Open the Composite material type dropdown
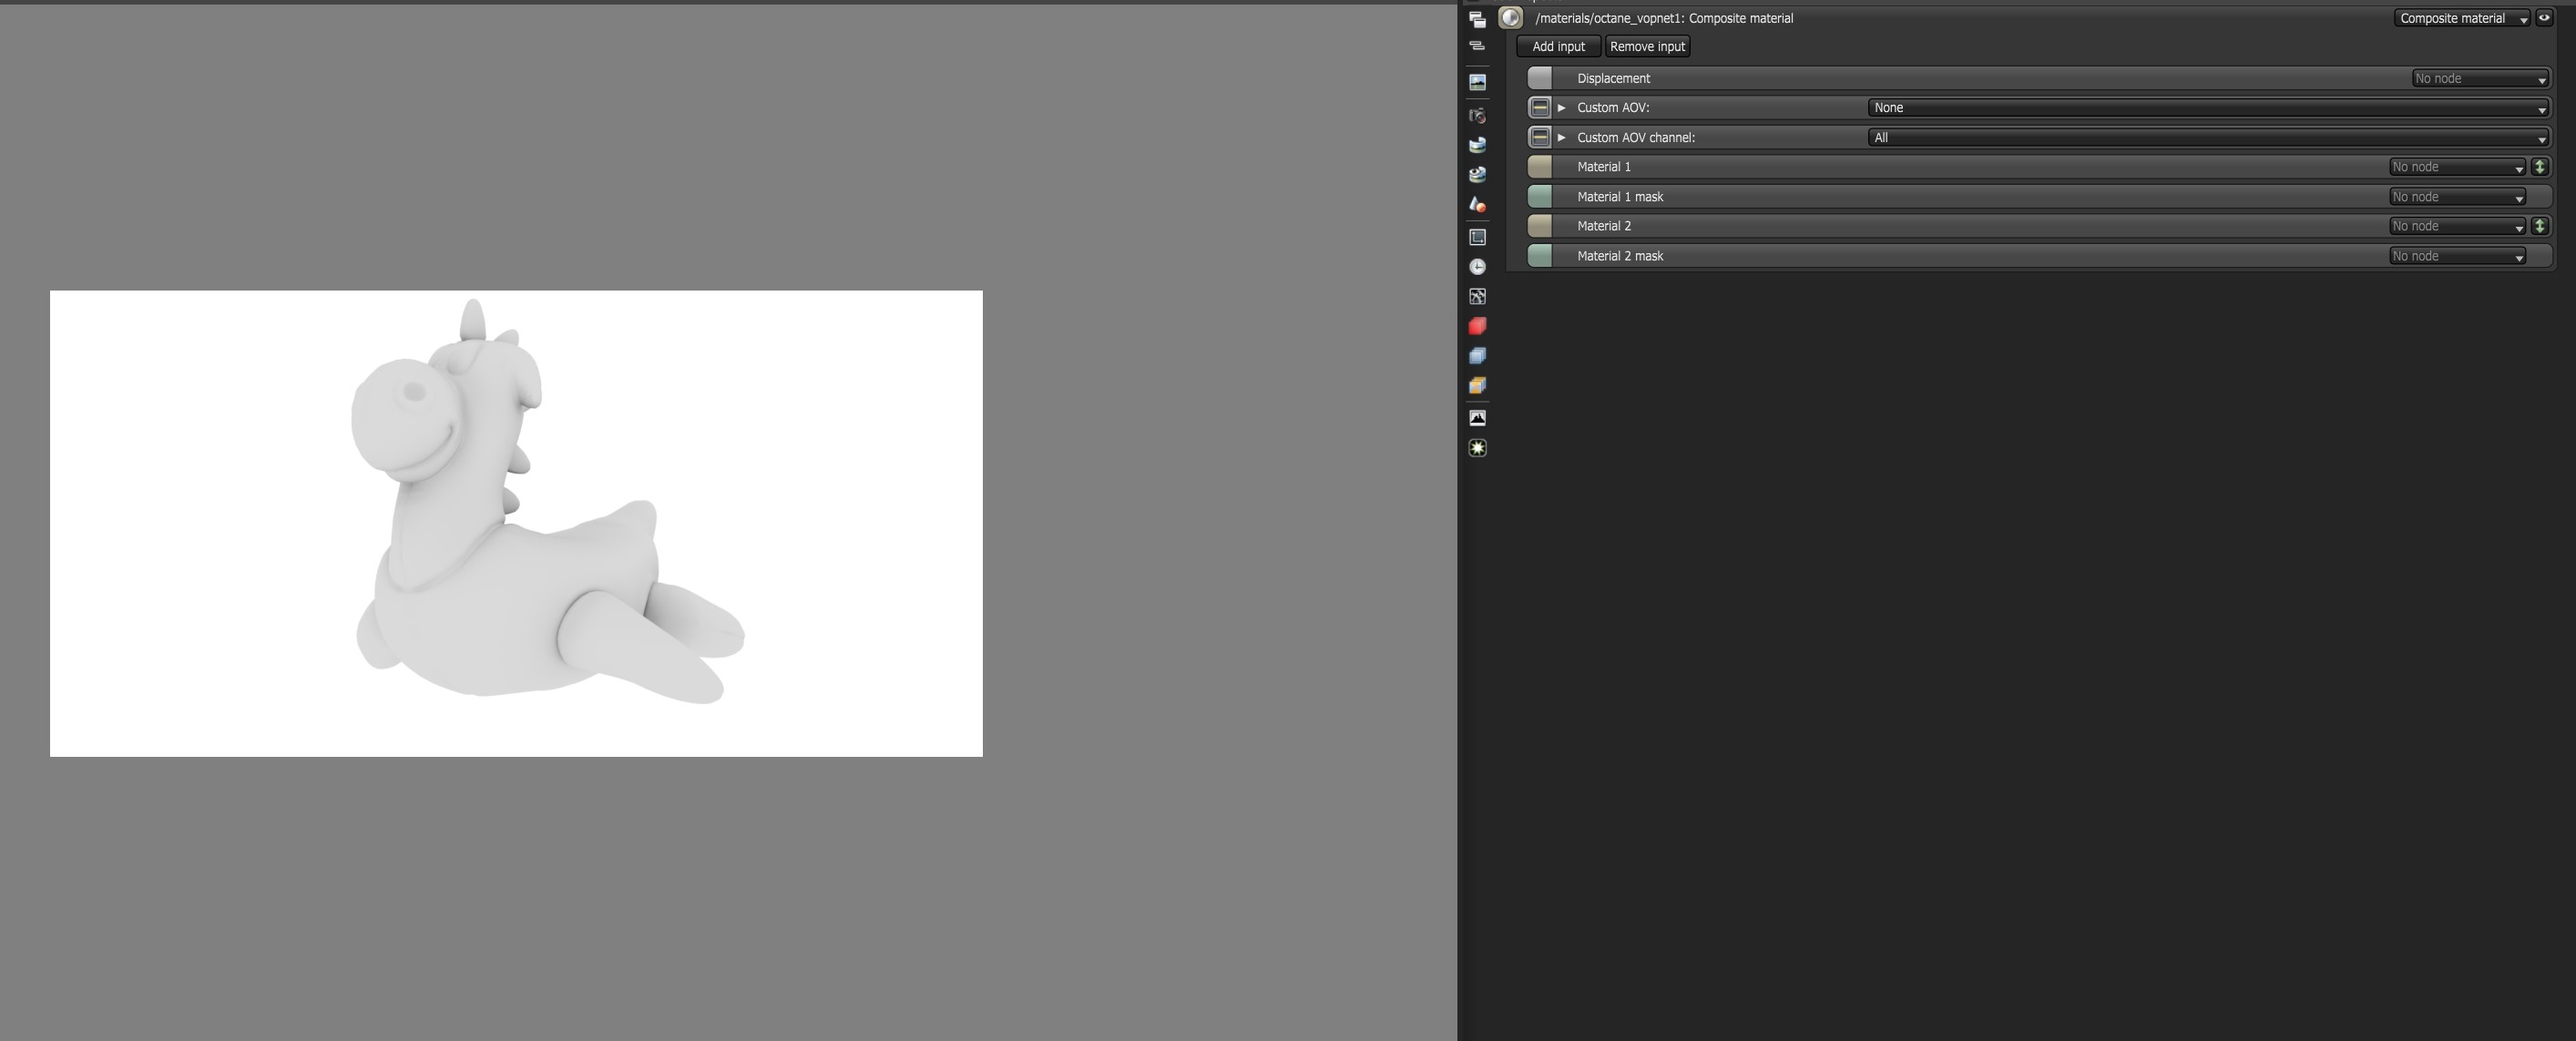 coord(2461,18)
